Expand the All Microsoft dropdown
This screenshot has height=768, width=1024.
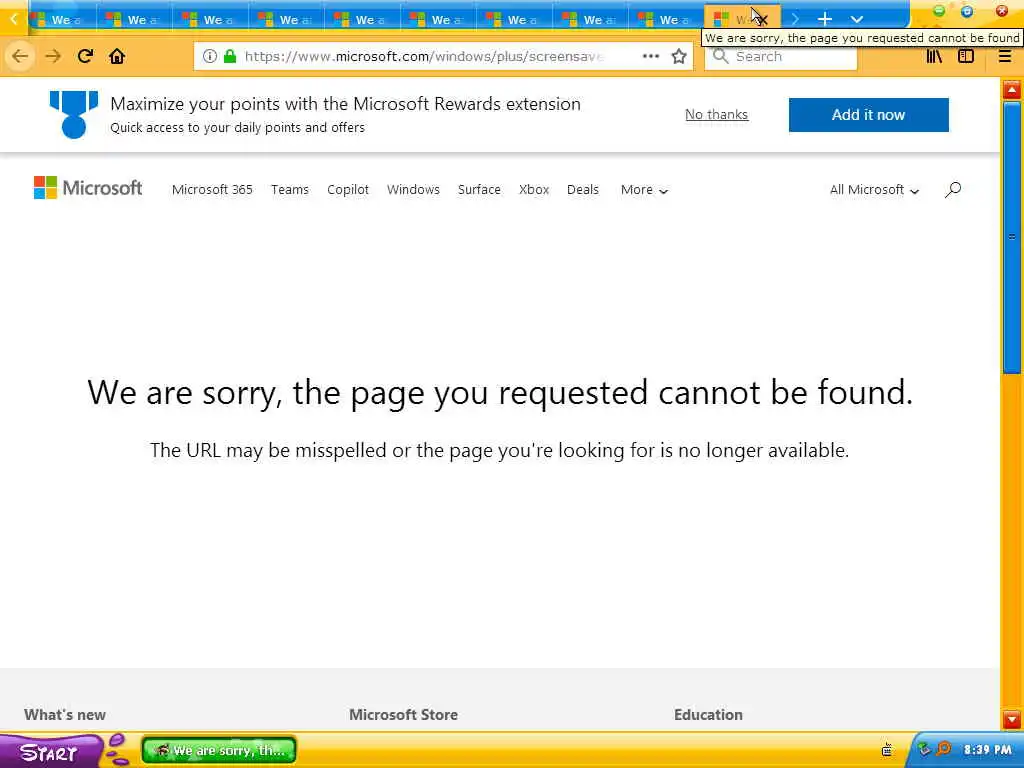click(874, 189)
